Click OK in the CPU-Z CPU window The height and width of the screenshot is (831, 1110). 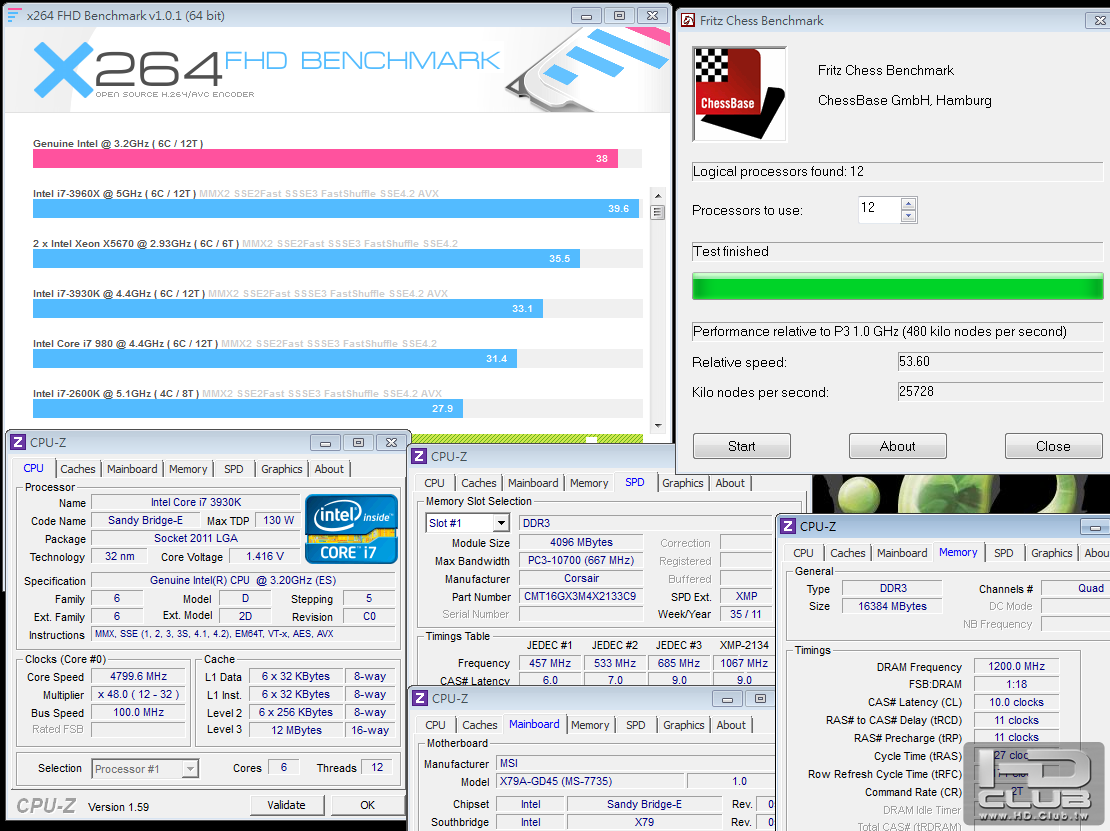click(367, 805)
